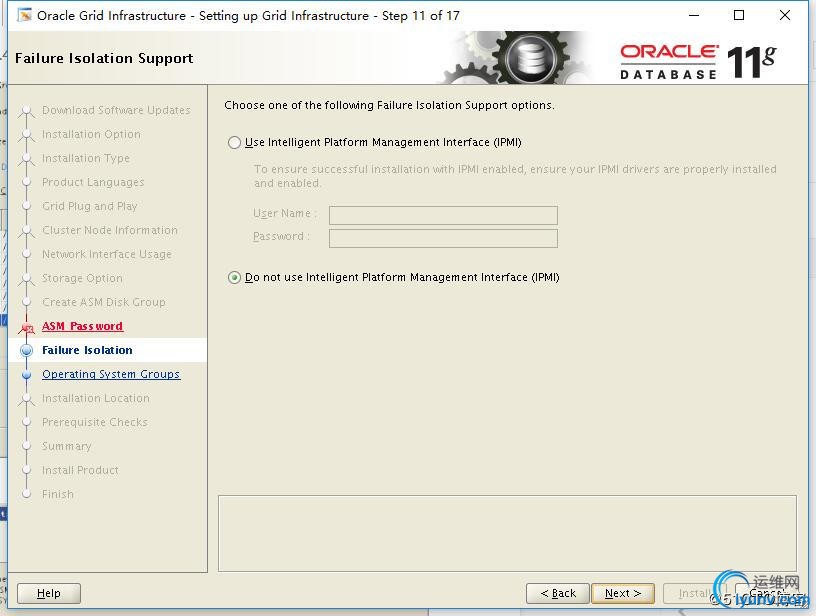Click the Install Product step
The image size is (816, 616).
(x=80, y=470)
